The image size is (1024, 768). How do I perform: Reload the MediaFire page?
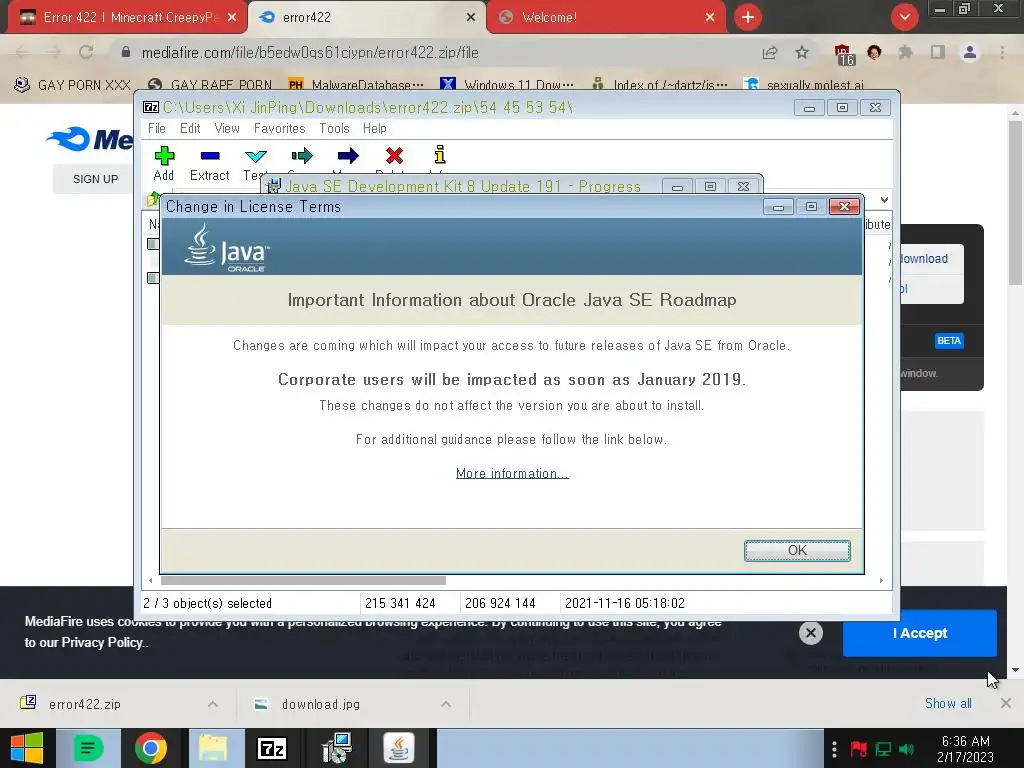[86, 52]
